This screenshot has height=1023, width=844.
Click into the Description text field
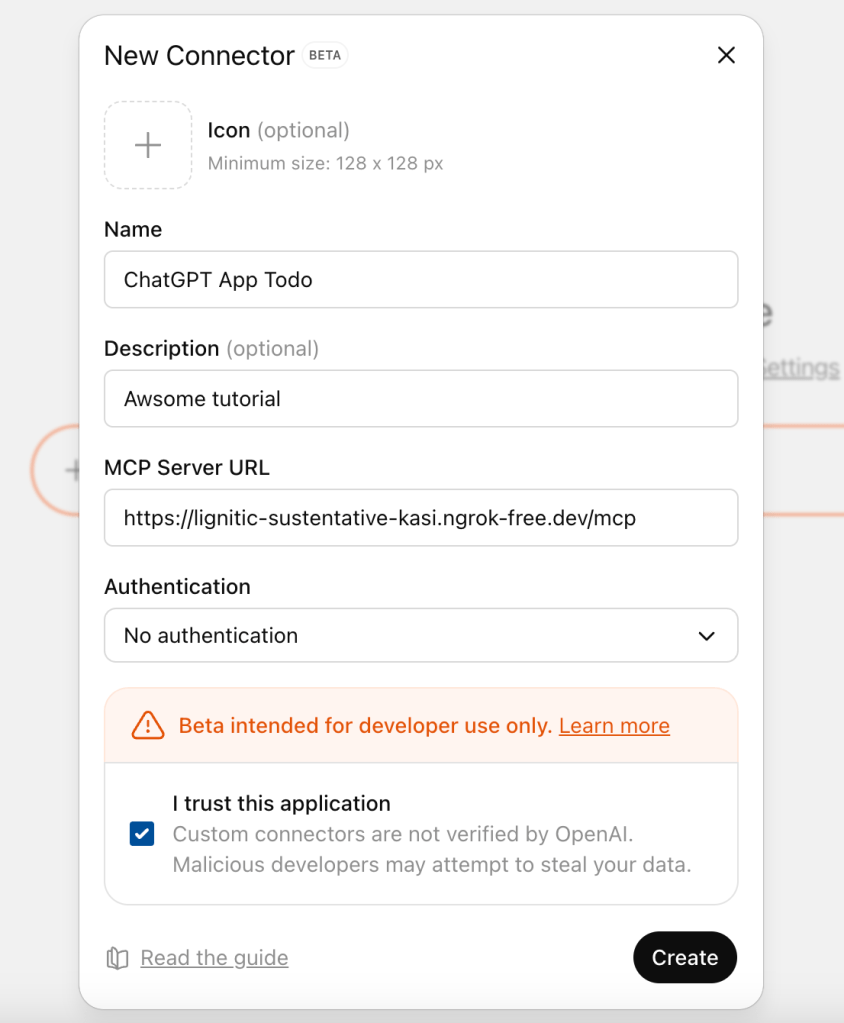coord(420,399)
